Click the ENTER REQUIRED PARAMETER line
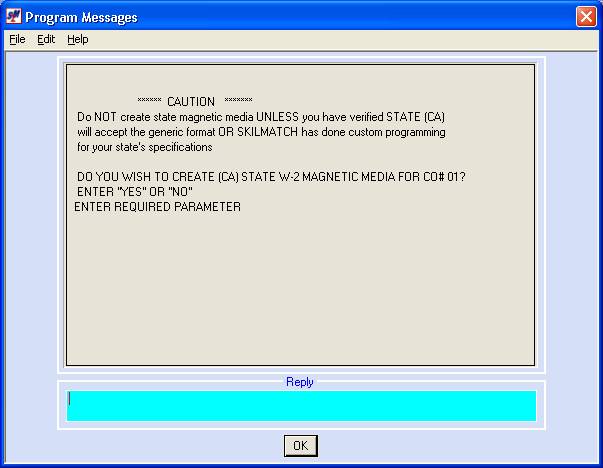The image size is (603, 468). 157,207
